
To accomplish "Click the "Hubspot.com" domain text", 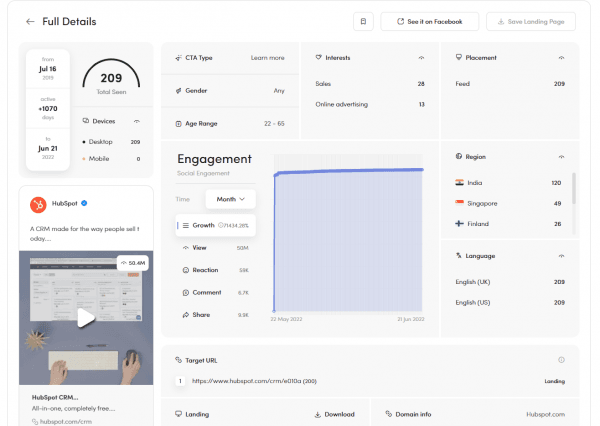I will (x=545, y=415).
